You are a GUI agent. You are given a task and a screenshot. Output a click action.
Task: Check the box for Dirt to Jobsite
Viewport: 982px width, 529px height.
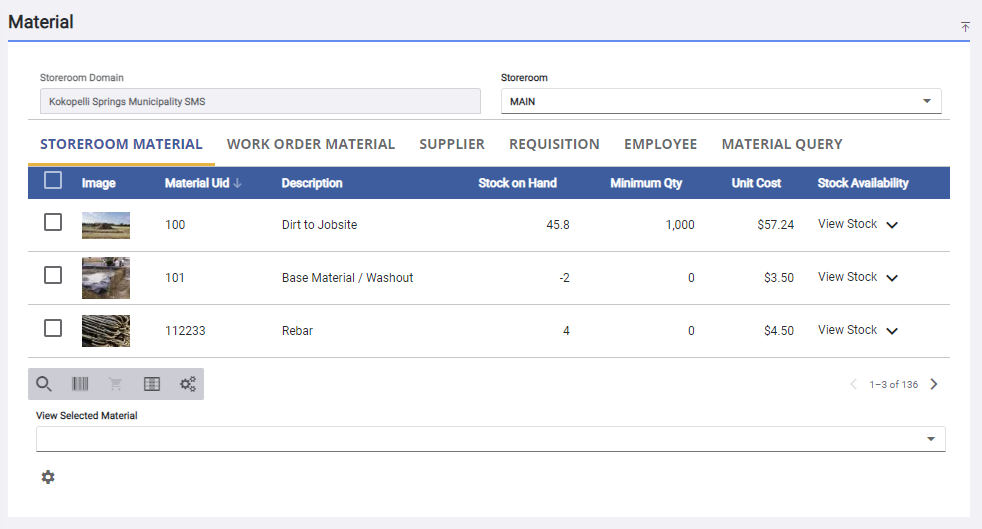coord(53,223)
